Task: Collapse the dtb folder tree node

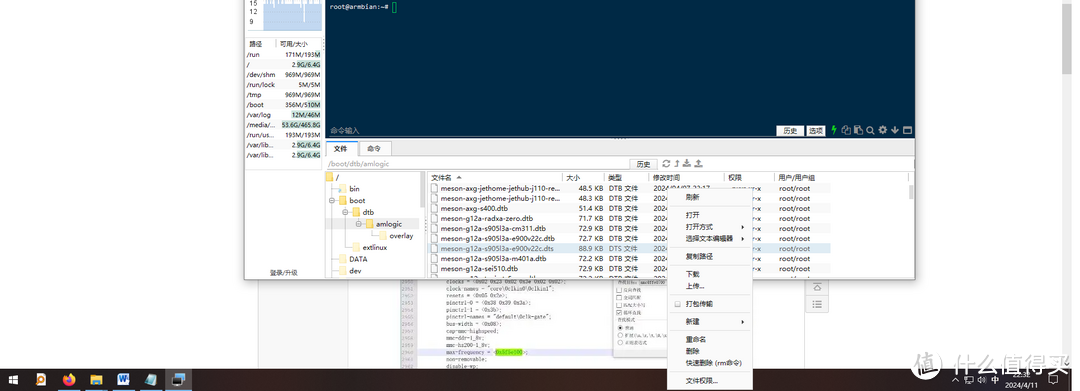Action: coord(346,213)
